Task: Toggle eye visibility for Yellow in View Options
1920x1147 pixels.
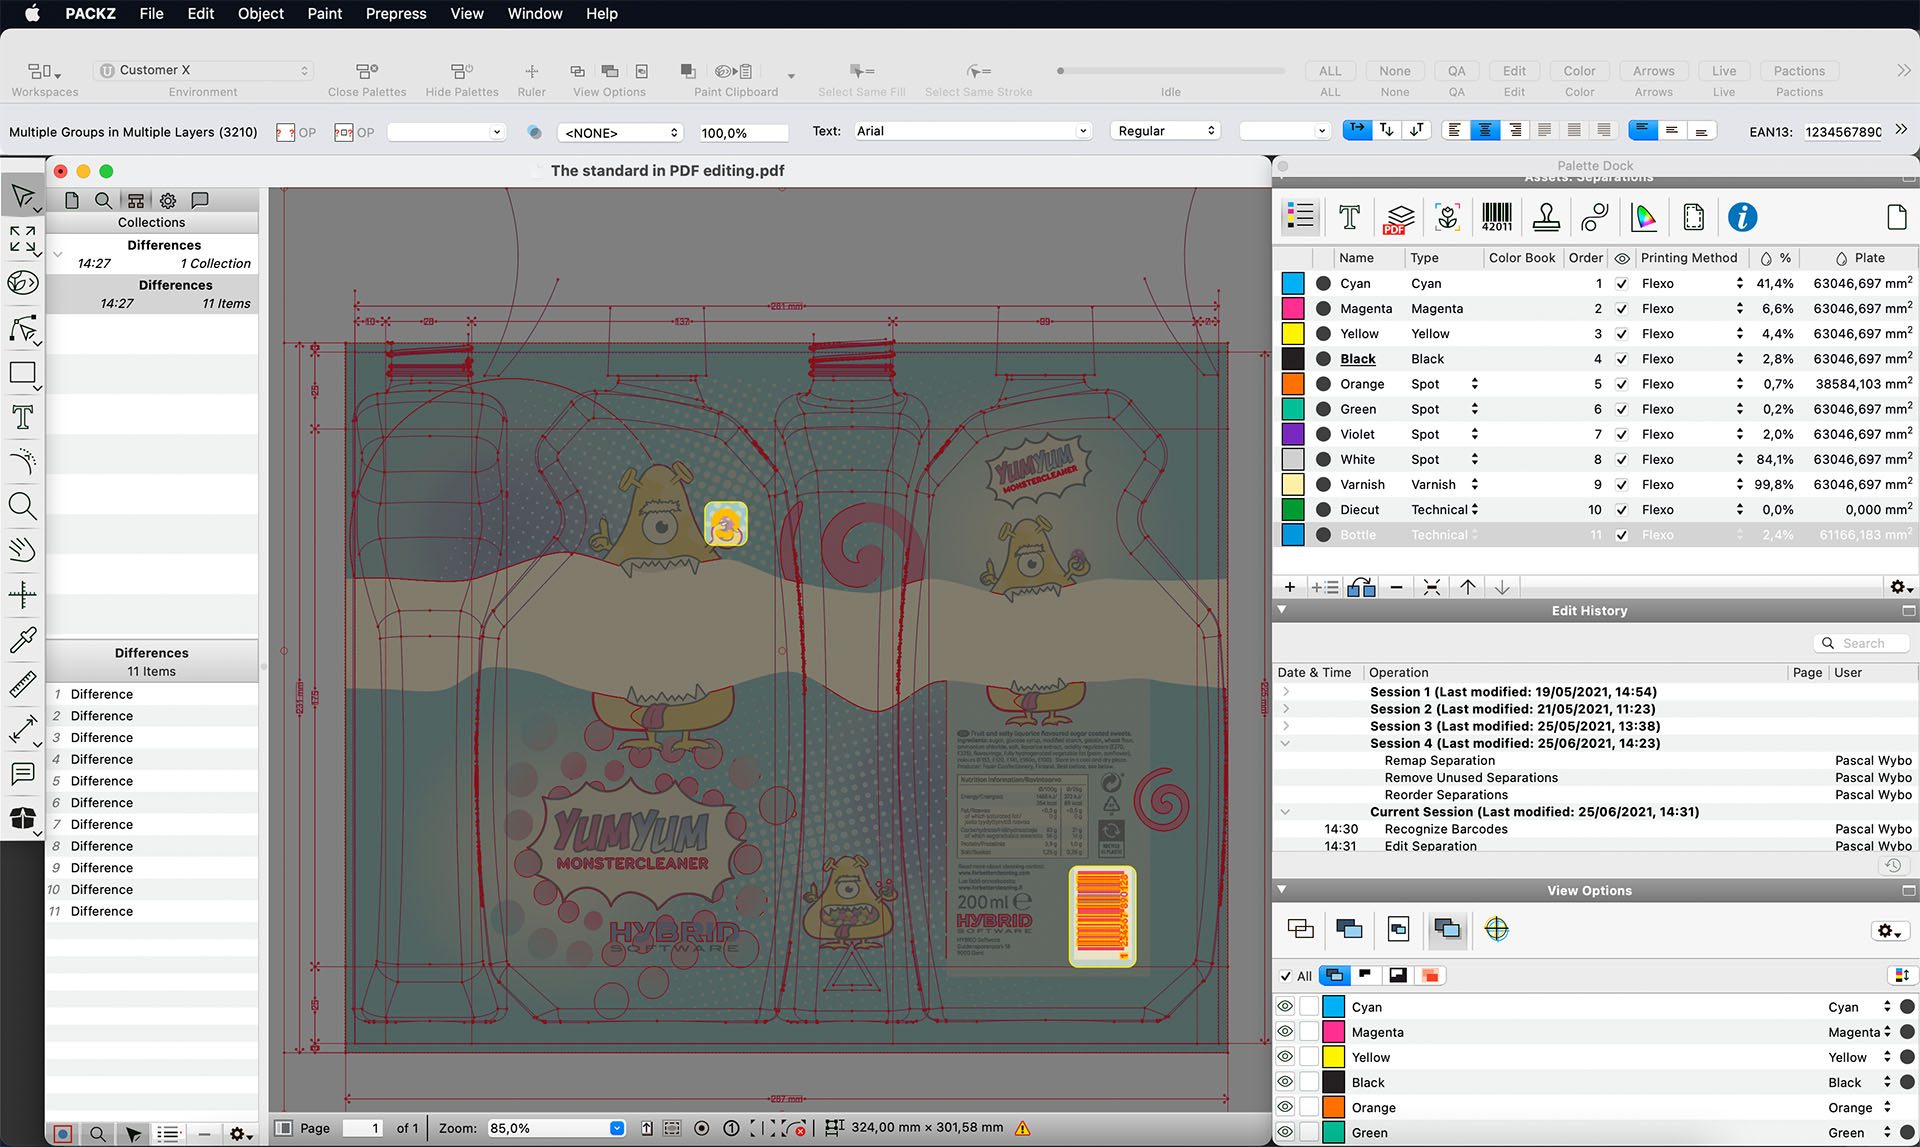Action: tap(1285, 1057)
